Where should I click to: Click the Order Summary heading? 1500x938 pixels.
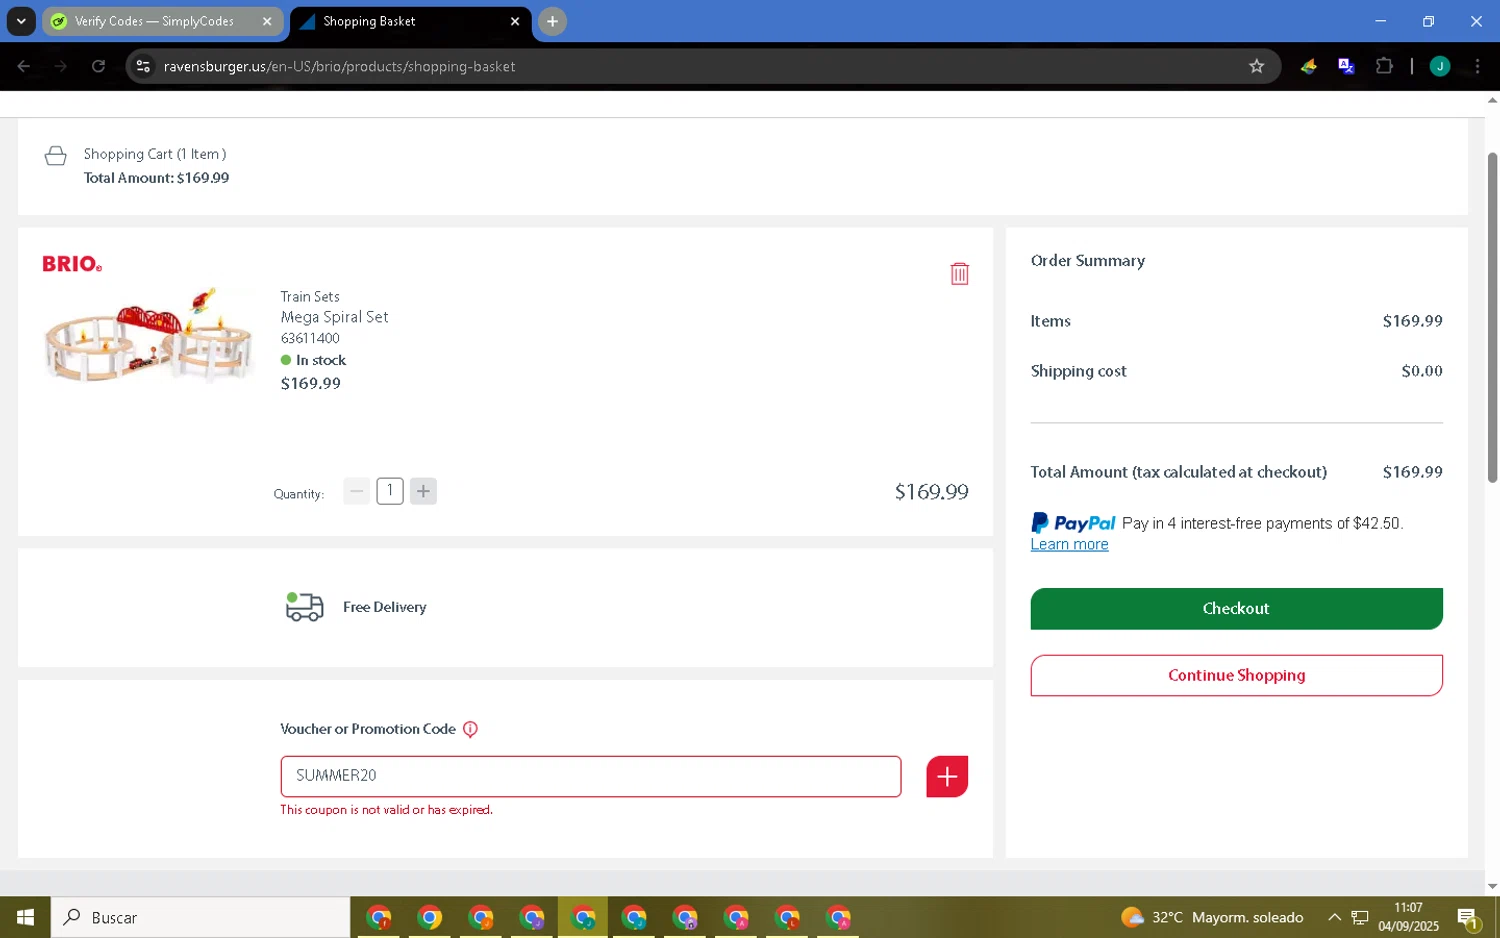(x=1087, y=261)
